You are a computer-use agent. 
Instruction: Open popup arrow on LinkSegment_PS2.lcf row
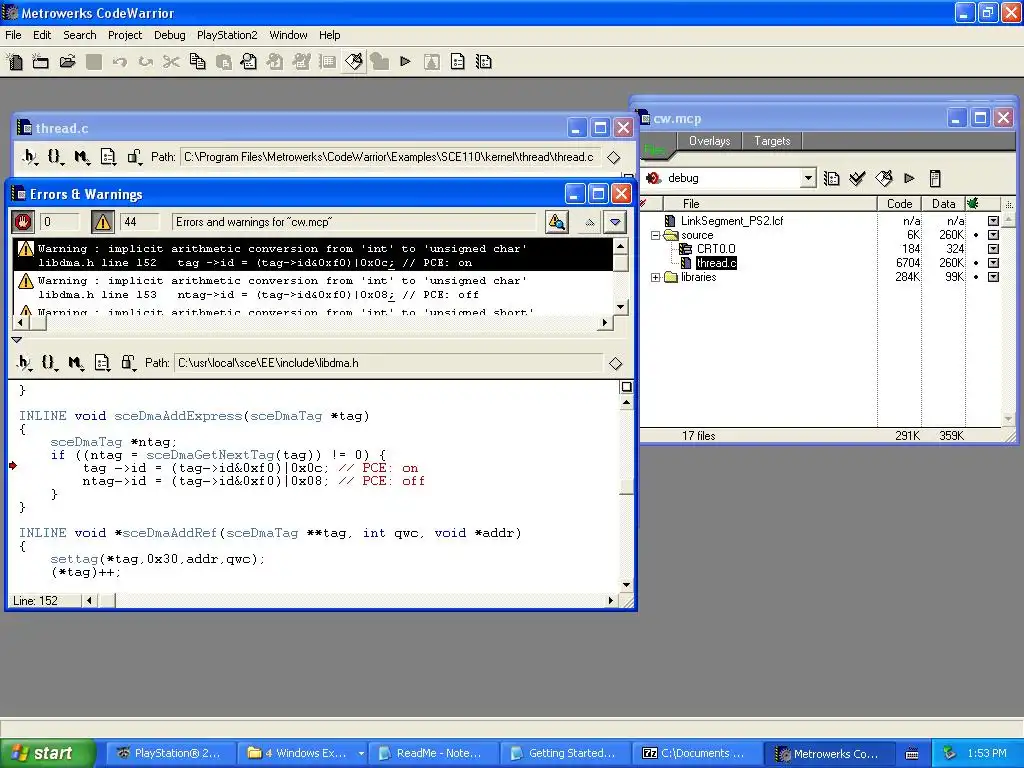(993, 221)
